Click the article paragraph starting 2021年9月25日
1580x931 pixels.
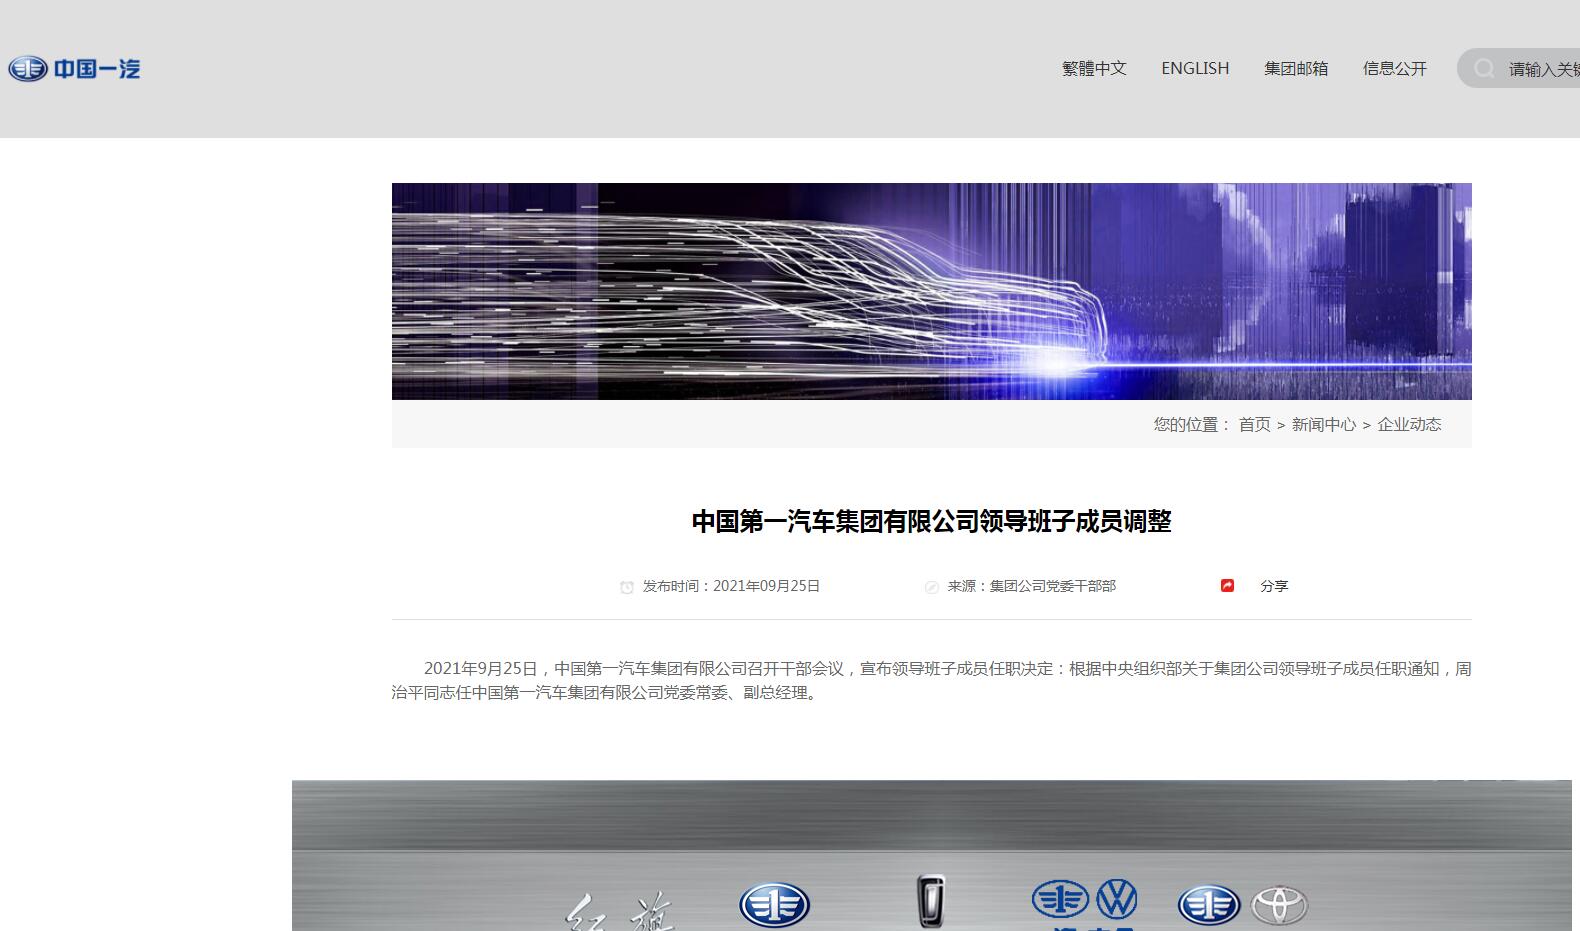coord(932,680)
